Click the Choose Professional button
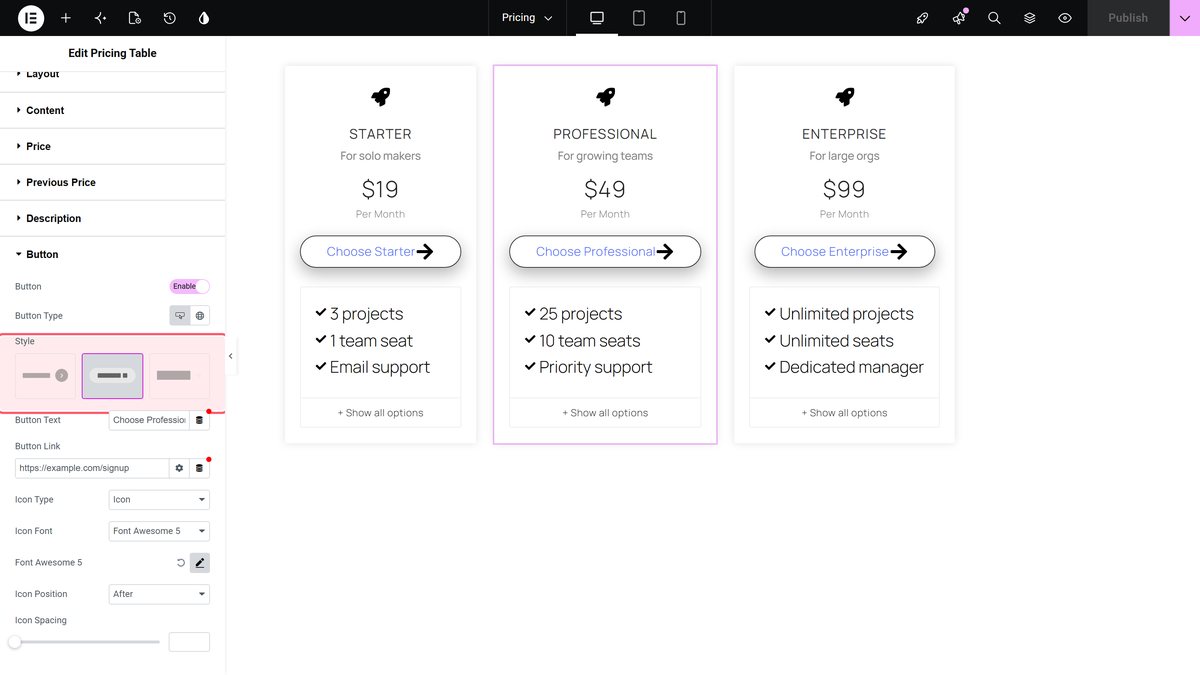1200x675 pixels. [605, 252]
